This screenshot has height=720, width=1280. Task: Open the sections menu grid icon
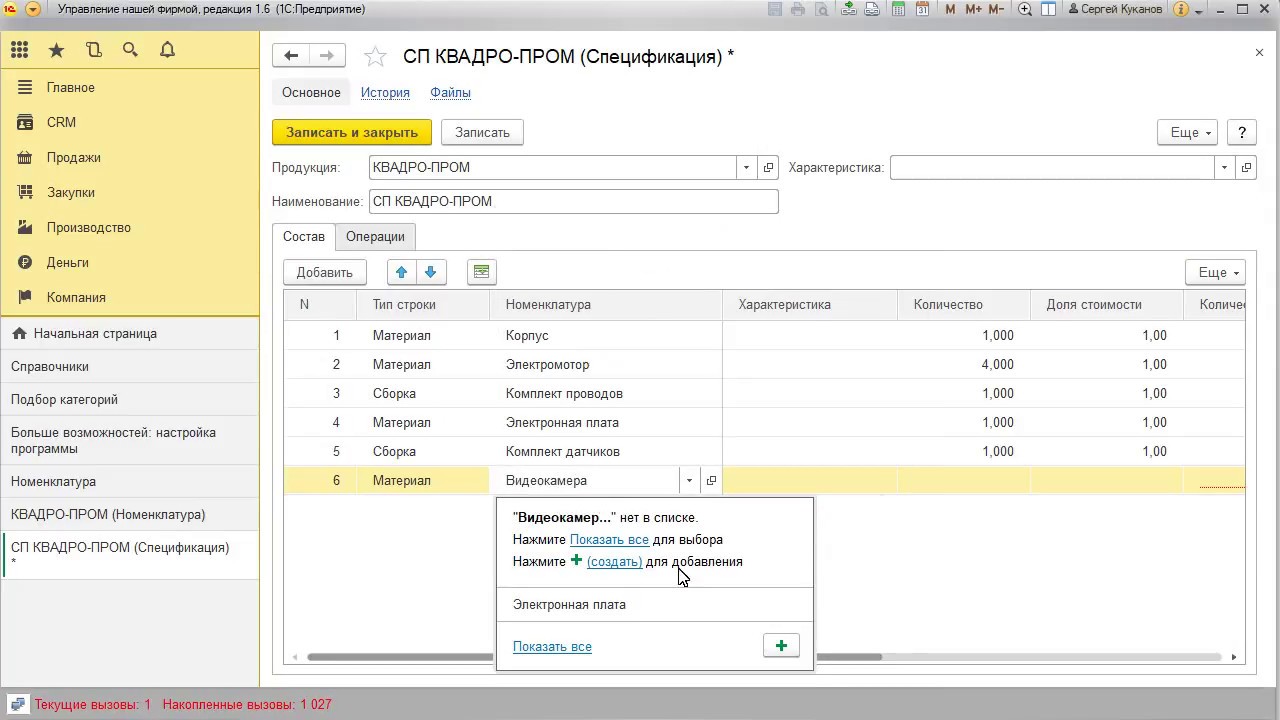(20, 50)
